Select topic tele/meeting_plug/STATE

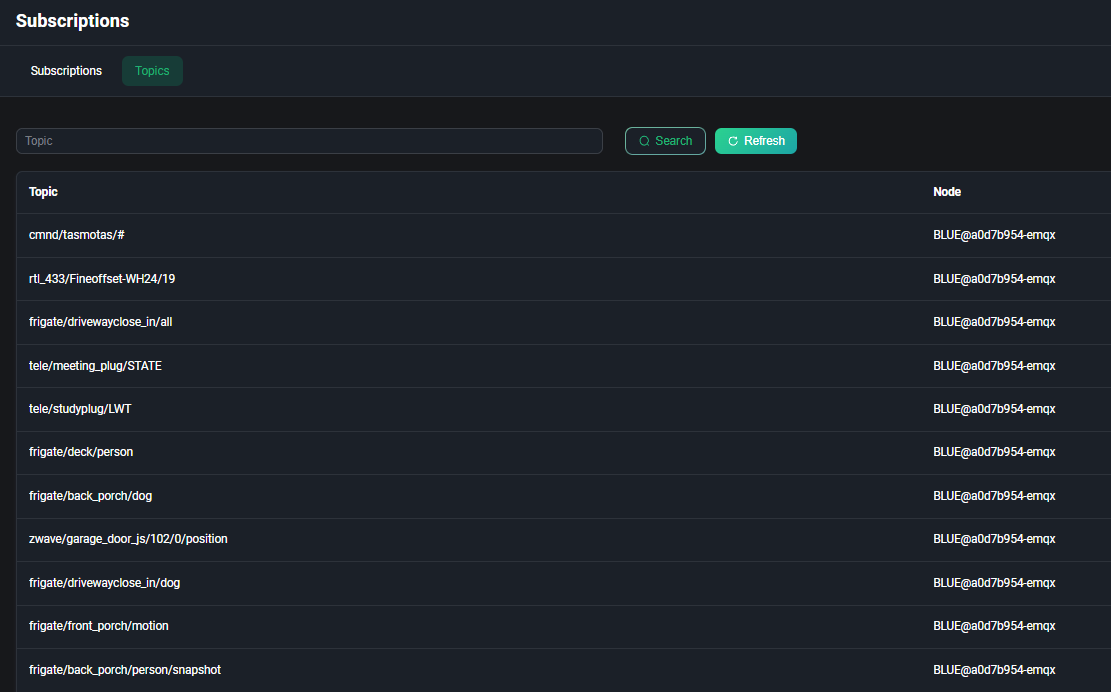tap(96, 366)
